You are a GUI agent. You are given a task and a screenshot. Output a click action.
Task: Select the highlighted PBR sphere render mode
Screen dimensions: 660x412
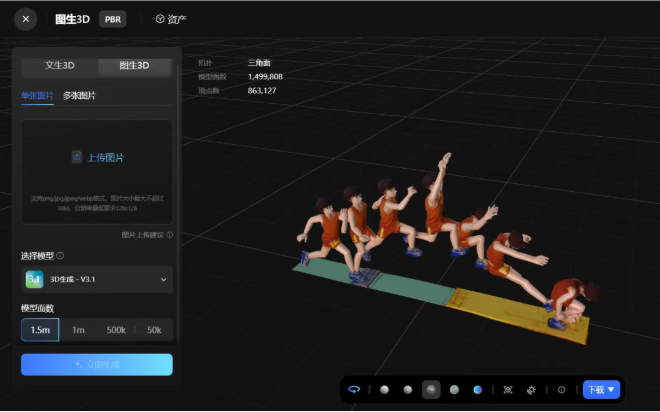[x=431, y=390]
